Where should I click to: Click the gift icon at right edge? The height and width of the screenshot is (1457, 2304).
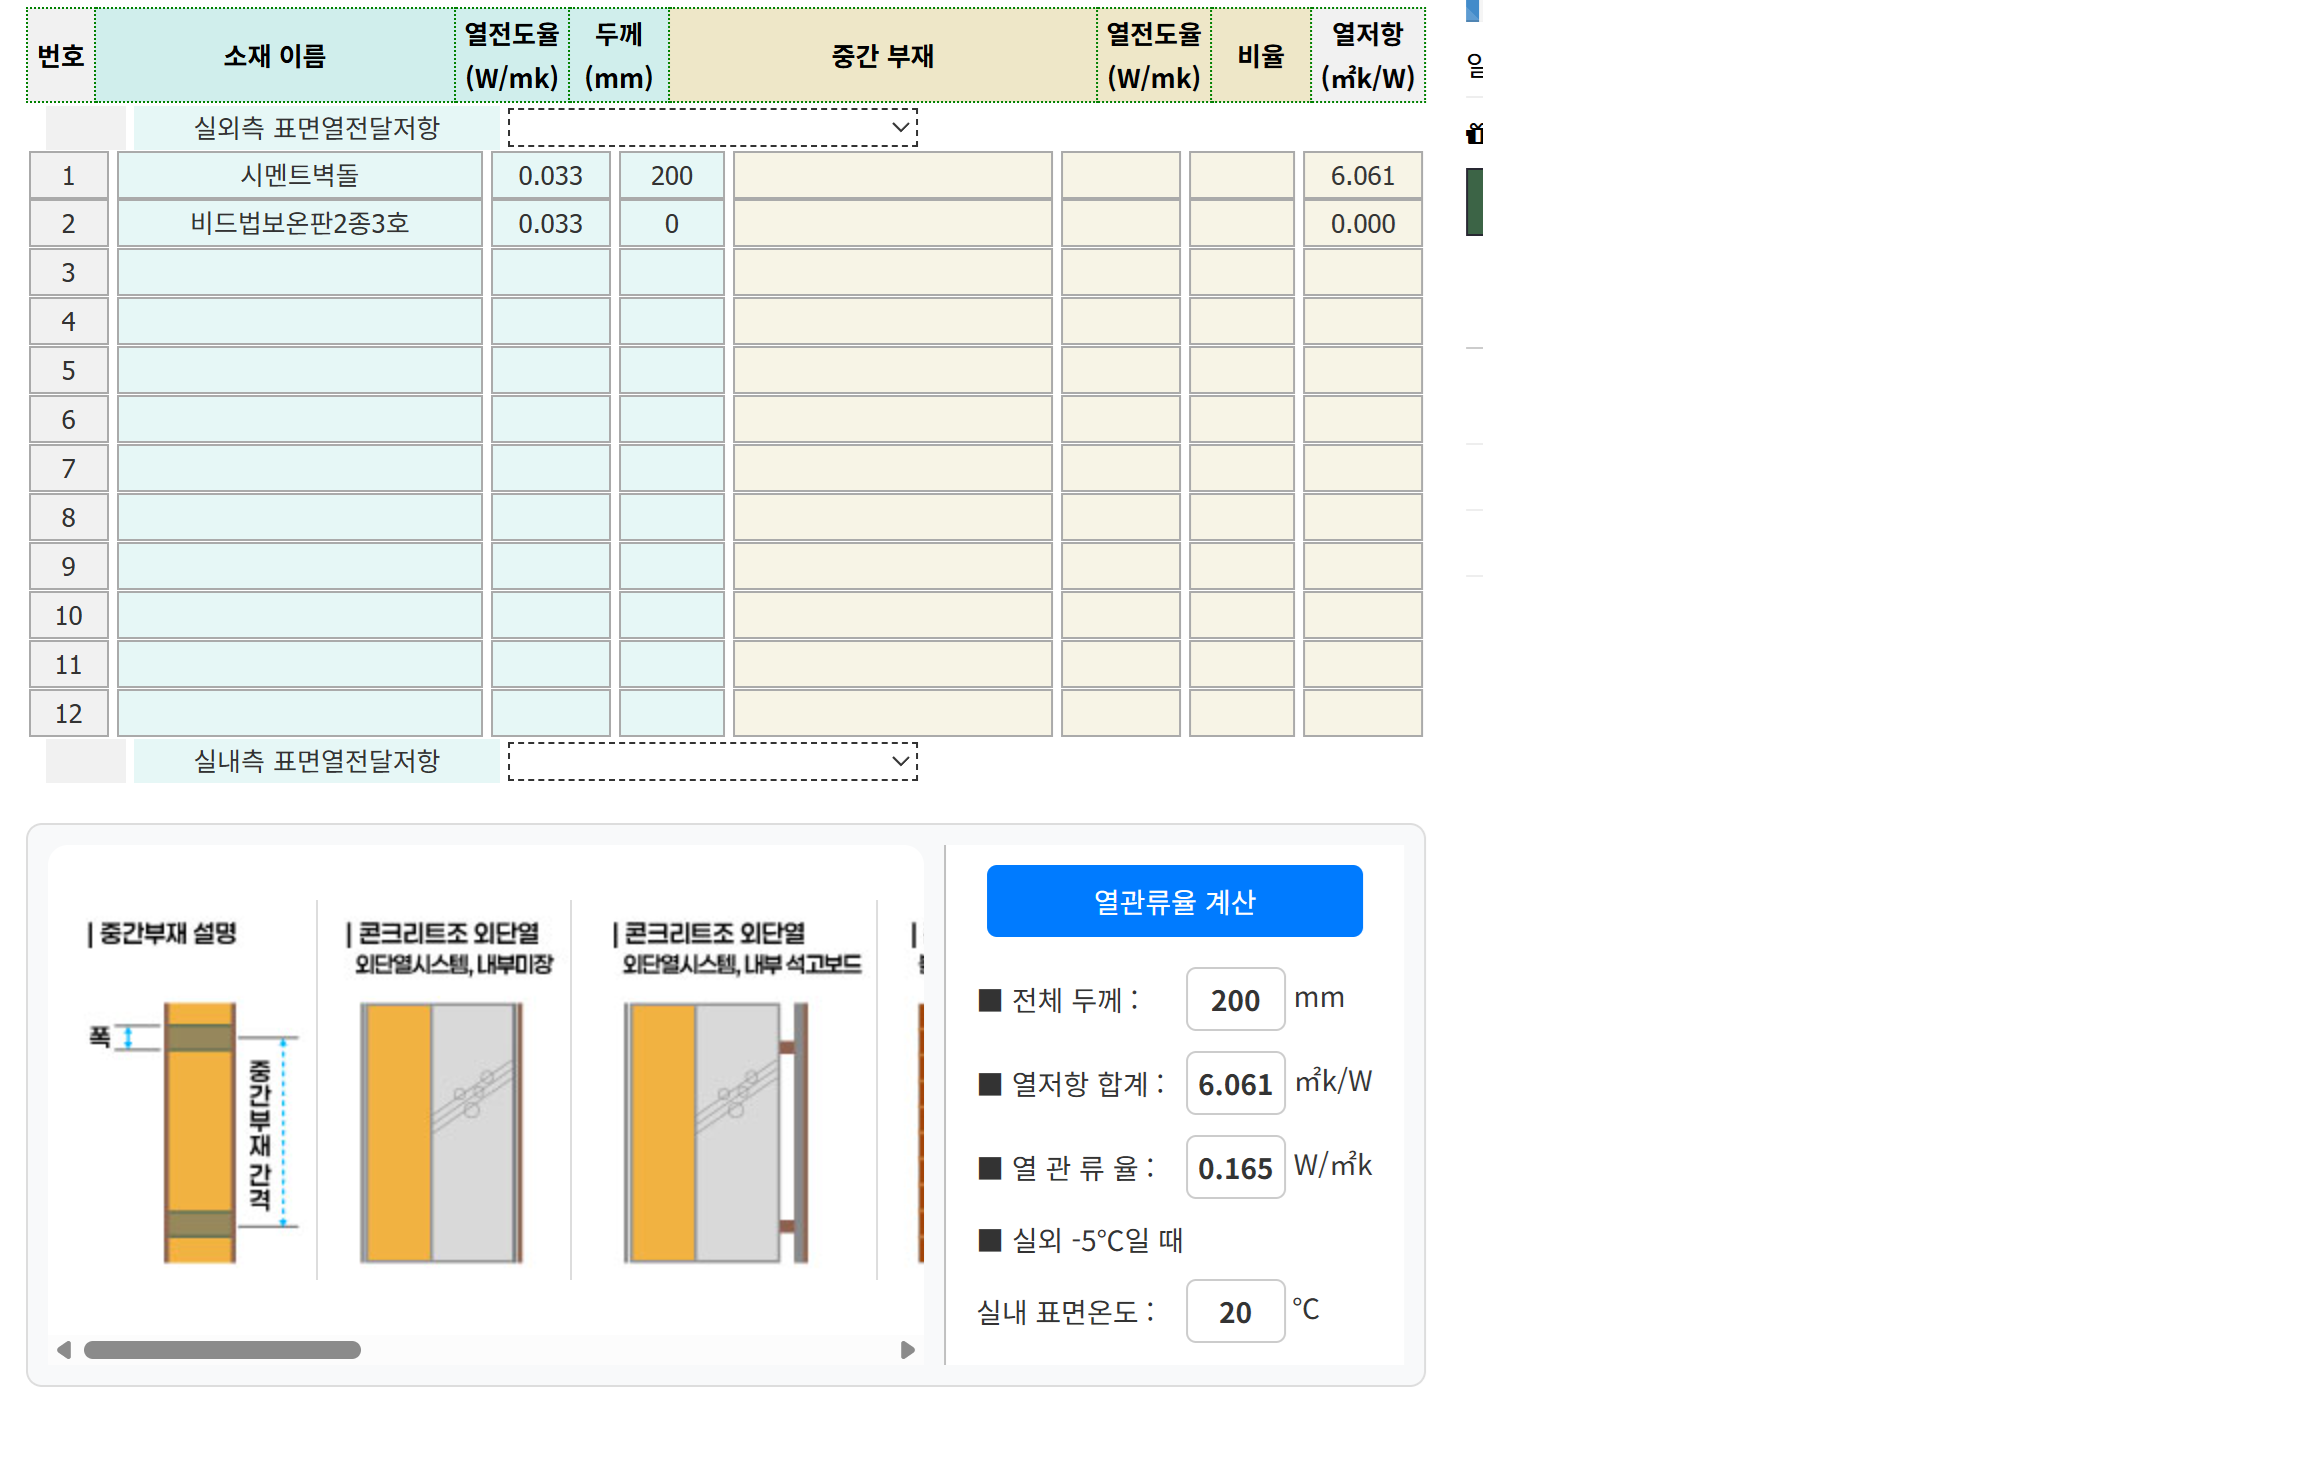click(1474, 134)
